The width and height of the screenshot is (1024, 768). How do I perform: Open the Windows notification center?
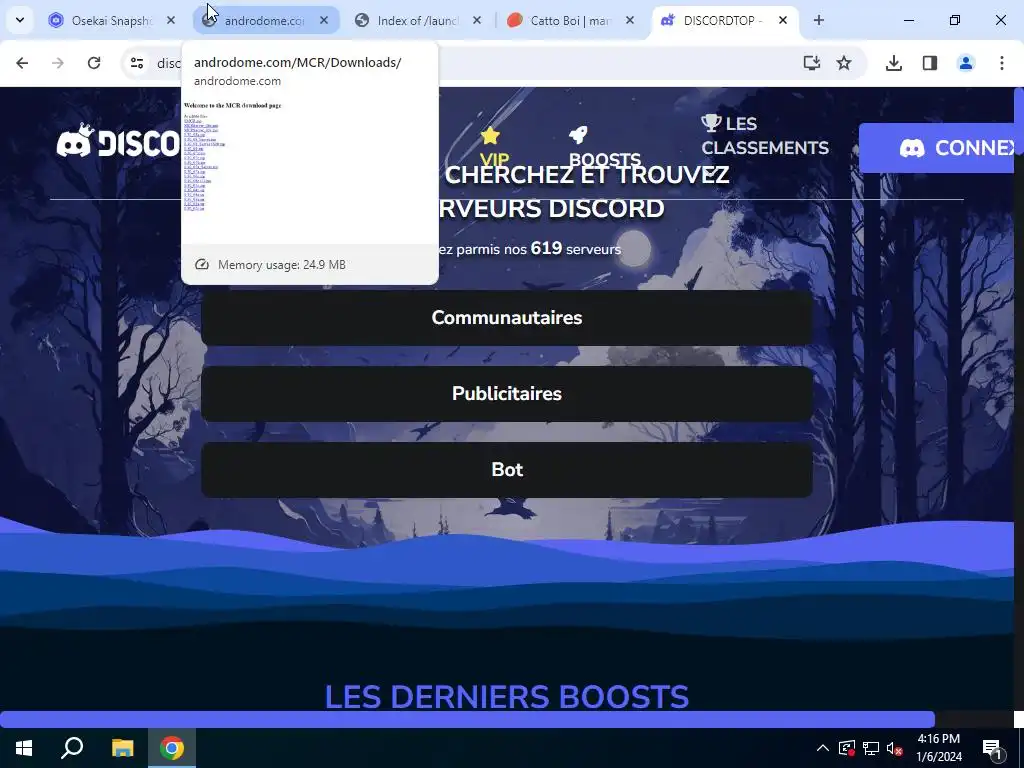pyautogui.click(x=992, y=748)
